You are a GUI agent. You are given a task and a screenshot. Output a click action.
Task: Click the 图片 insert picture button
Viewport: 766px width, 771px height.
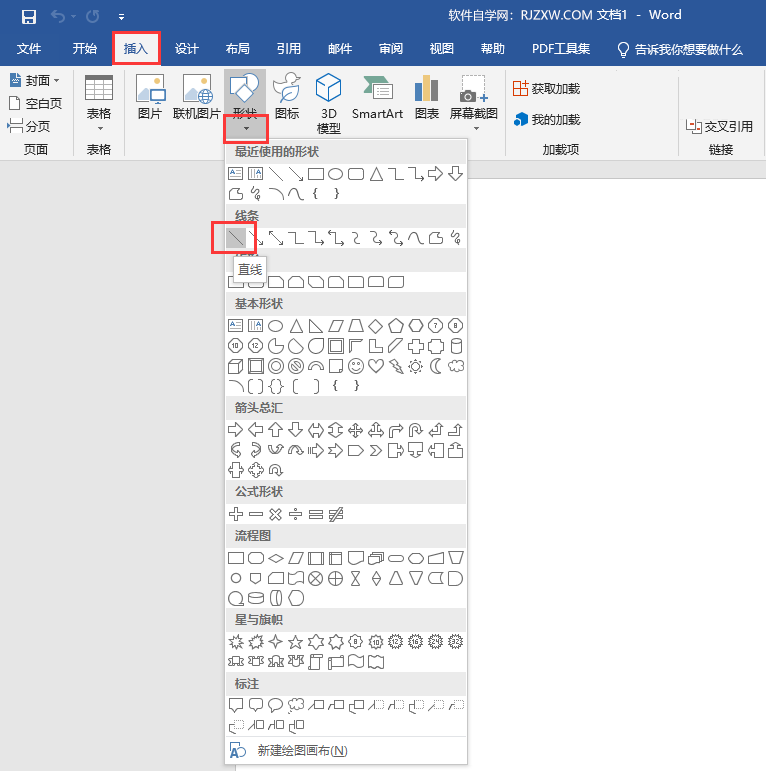coord(150,97)
